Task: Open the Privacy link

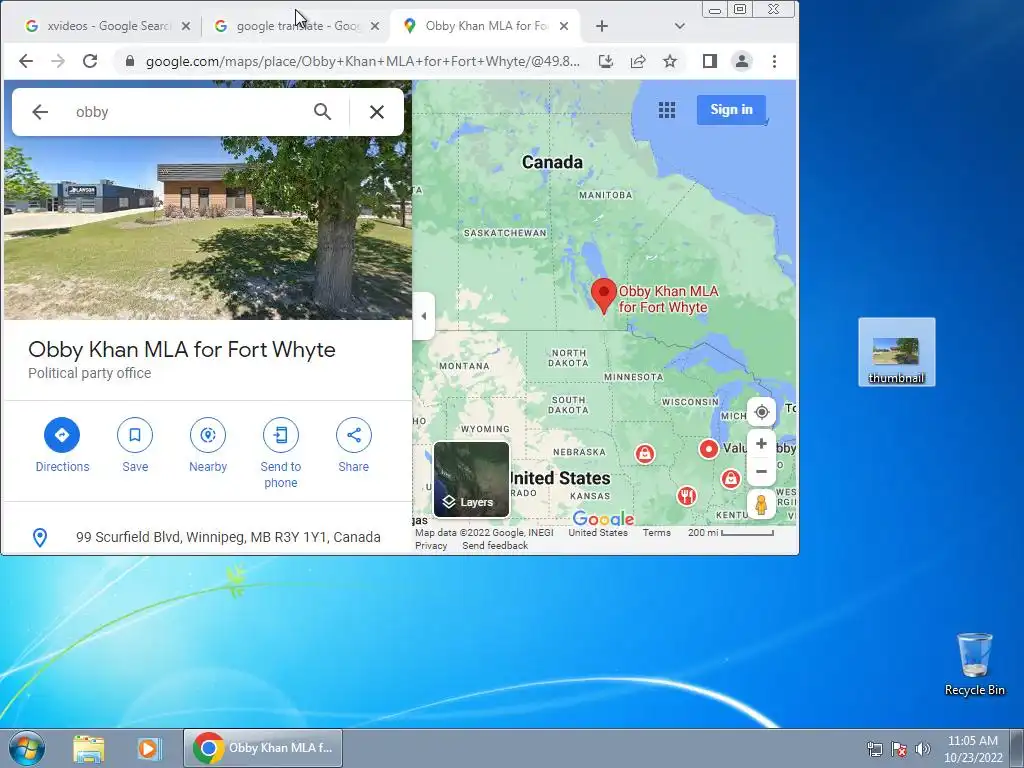Action: [x=431, y=545]
